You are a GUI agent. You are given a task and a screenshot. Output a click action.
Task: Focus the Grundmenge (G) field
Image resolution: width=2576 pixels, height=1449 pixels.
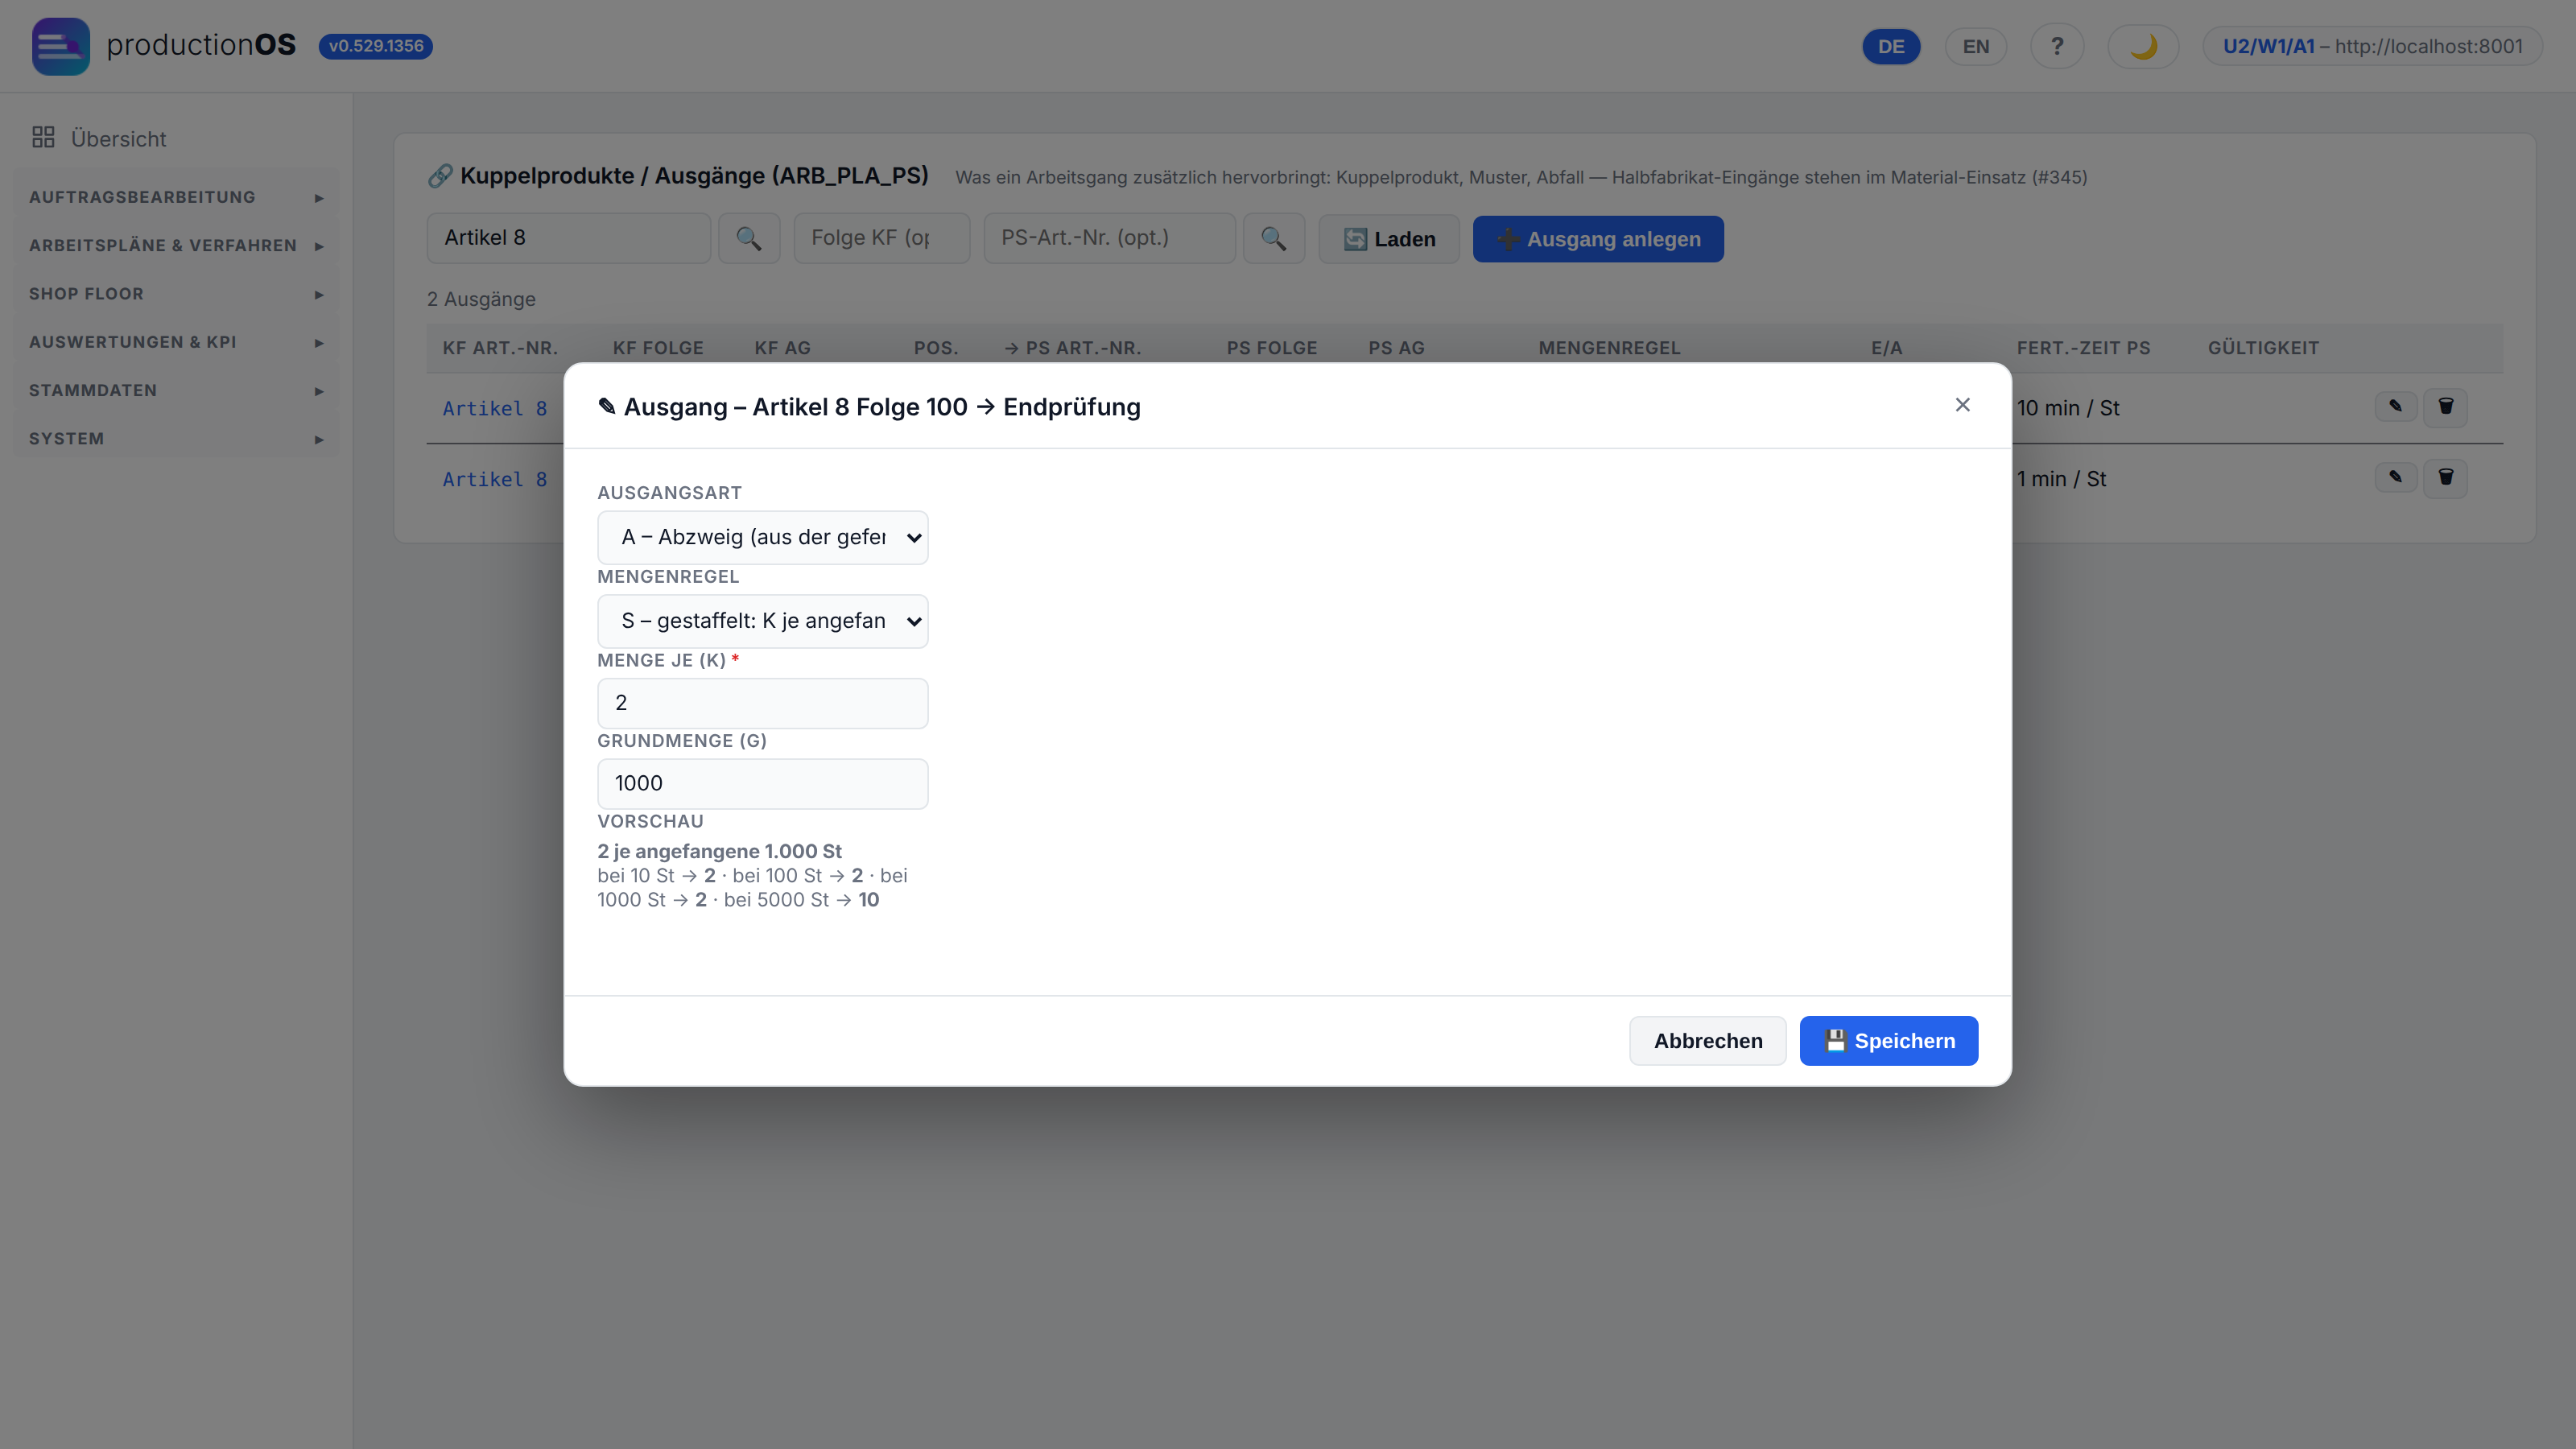(x=762, y=783)
